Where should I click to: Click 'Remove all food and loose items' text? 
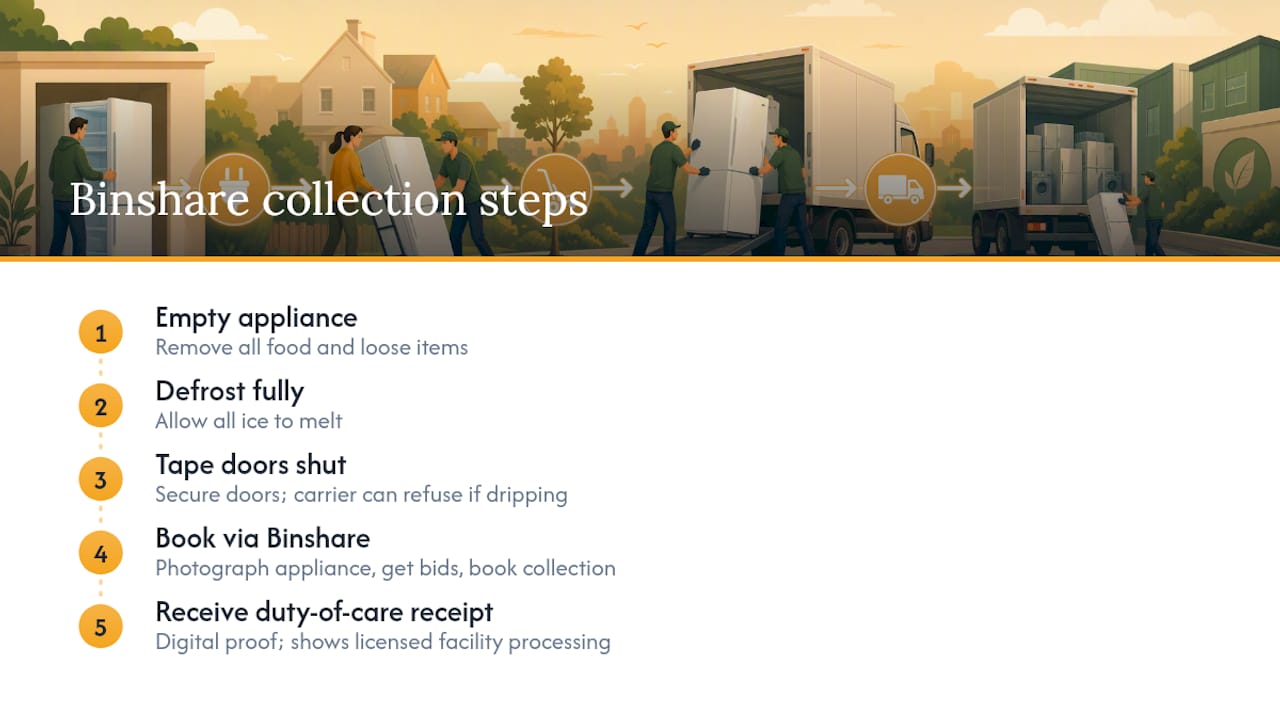click(312, 347)
